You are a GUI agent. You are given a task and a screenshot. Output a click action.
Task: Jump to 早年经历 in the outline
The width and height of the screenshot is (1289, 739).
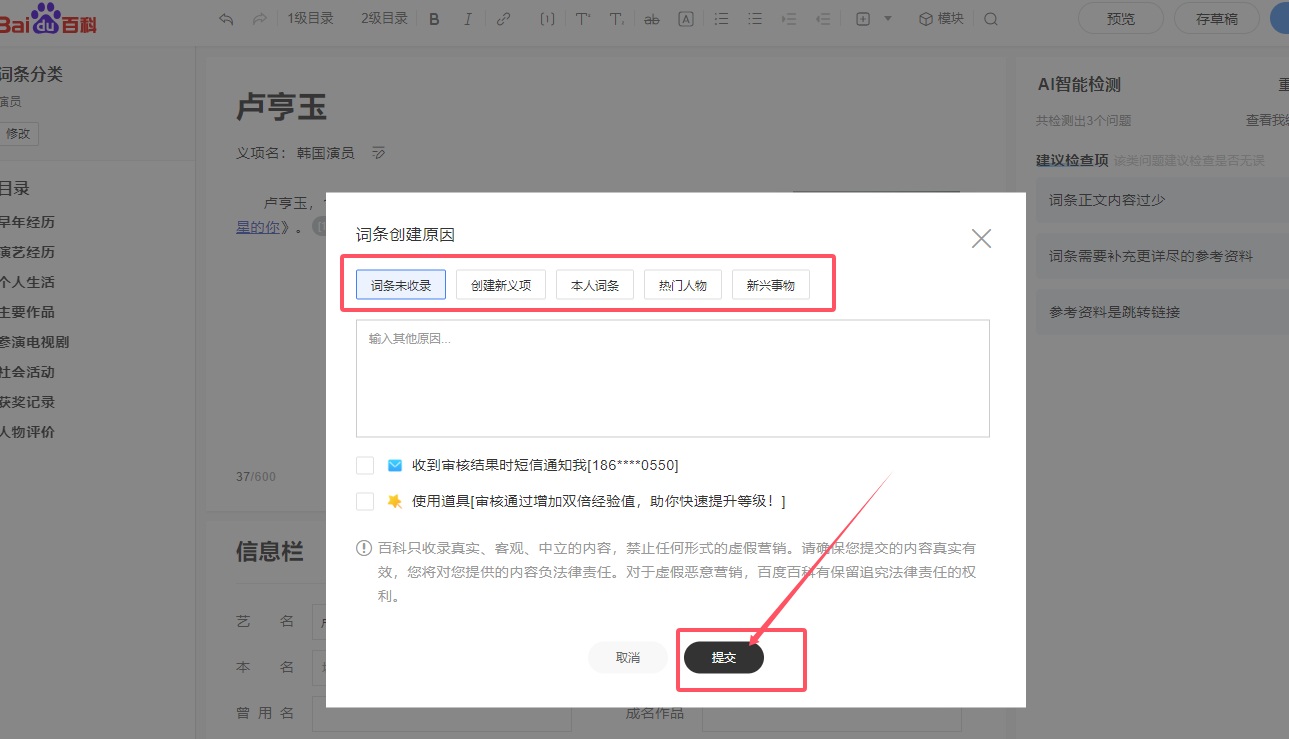(x=27, y=222)
